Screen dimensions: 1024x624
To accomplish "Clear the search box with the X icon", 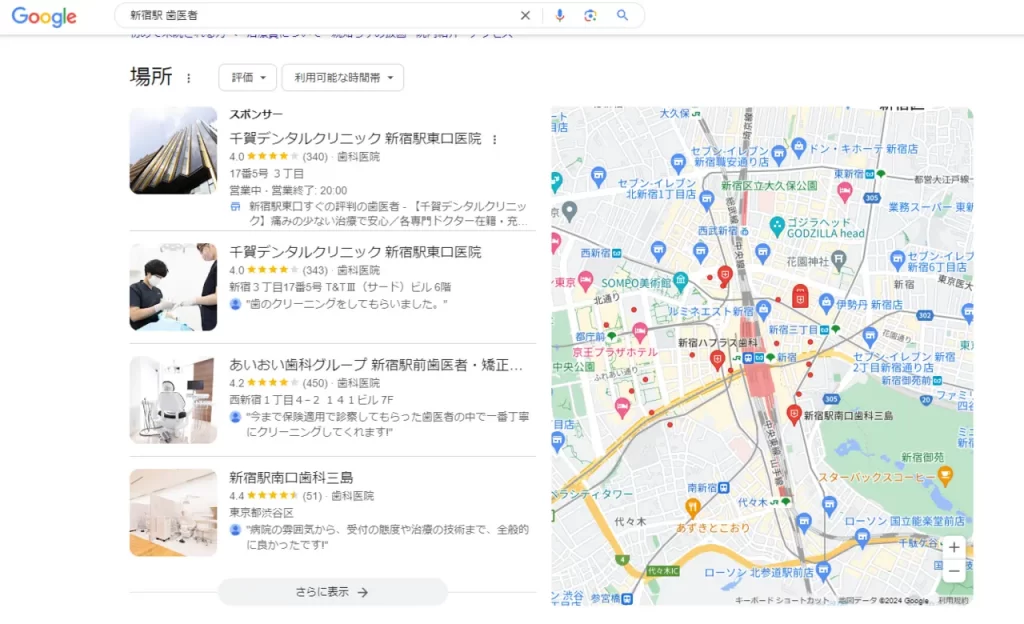I will click(x=525, y=15).
